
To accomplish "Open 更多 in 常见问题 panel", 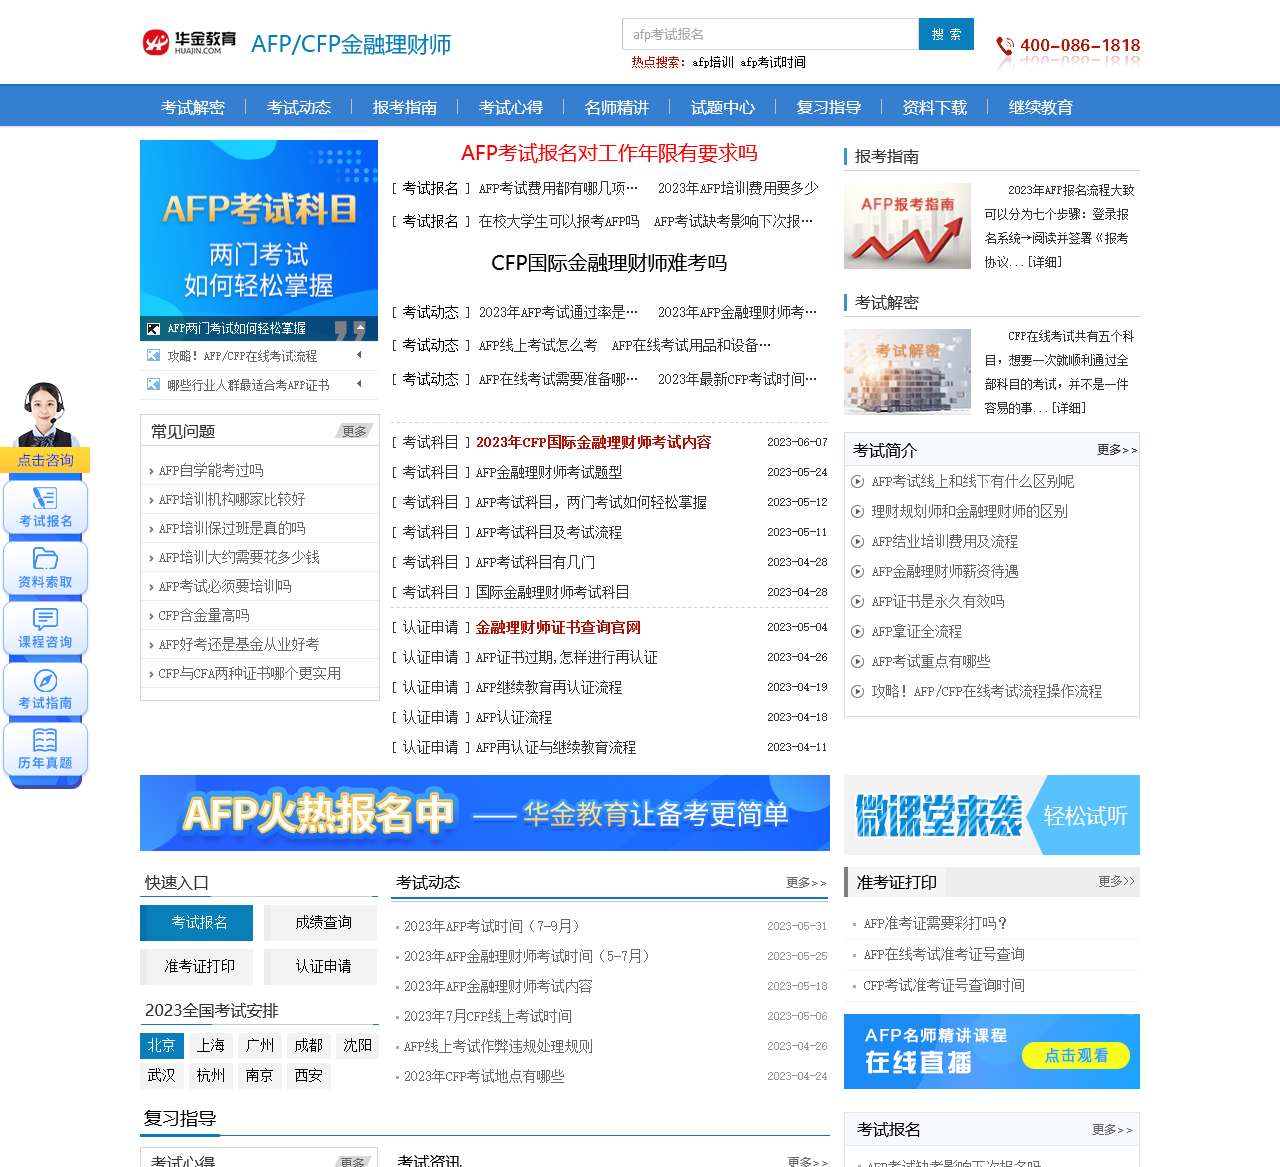I will pyautogui.click(x=354, y=431).
